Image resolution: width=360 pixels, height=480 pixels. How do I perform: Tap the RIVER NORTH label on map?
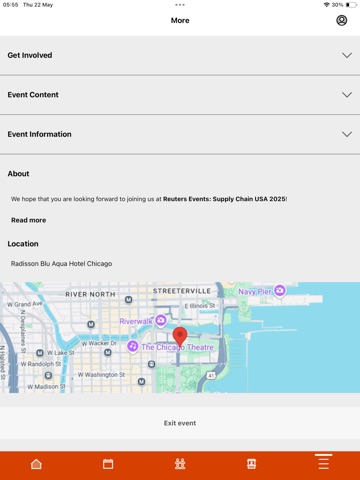point(90,294)
